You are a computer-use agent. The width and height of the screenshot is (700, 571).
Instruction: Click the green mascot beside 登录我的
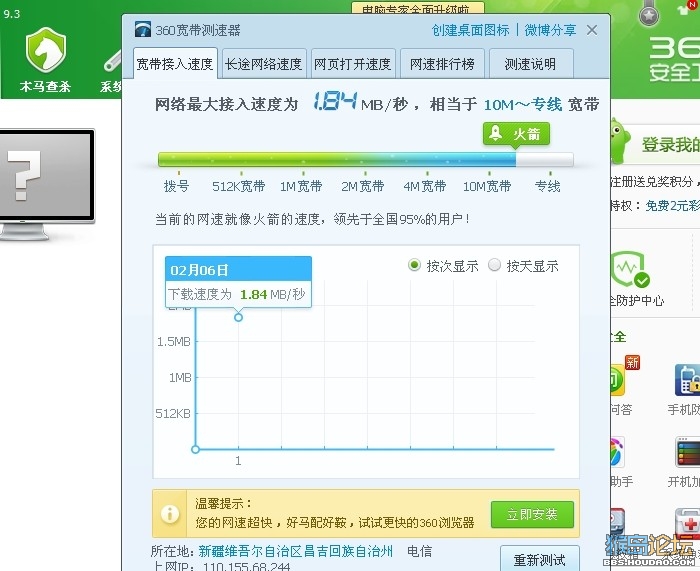620,141
